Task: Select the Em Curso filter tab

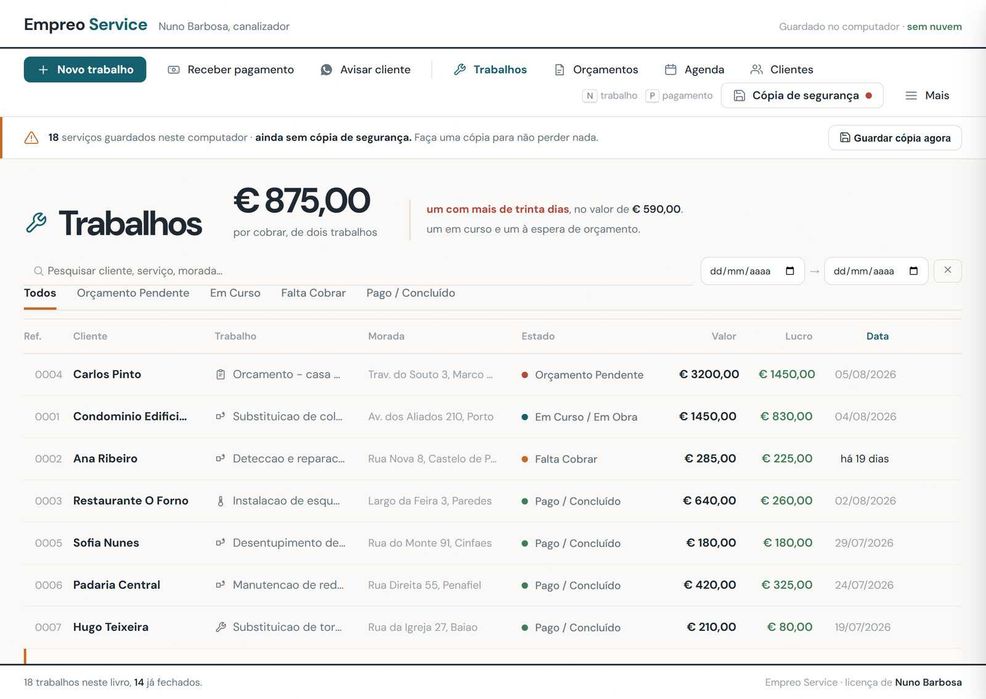Action: 235,293
